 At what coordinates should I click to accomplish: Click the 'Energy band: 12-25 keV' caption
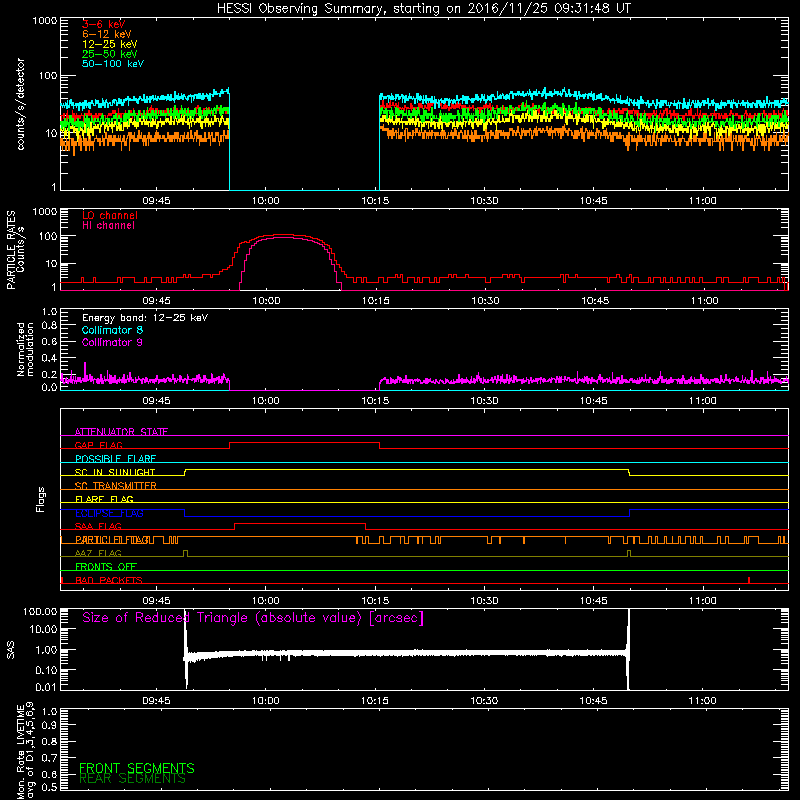(x=145, y=318)
